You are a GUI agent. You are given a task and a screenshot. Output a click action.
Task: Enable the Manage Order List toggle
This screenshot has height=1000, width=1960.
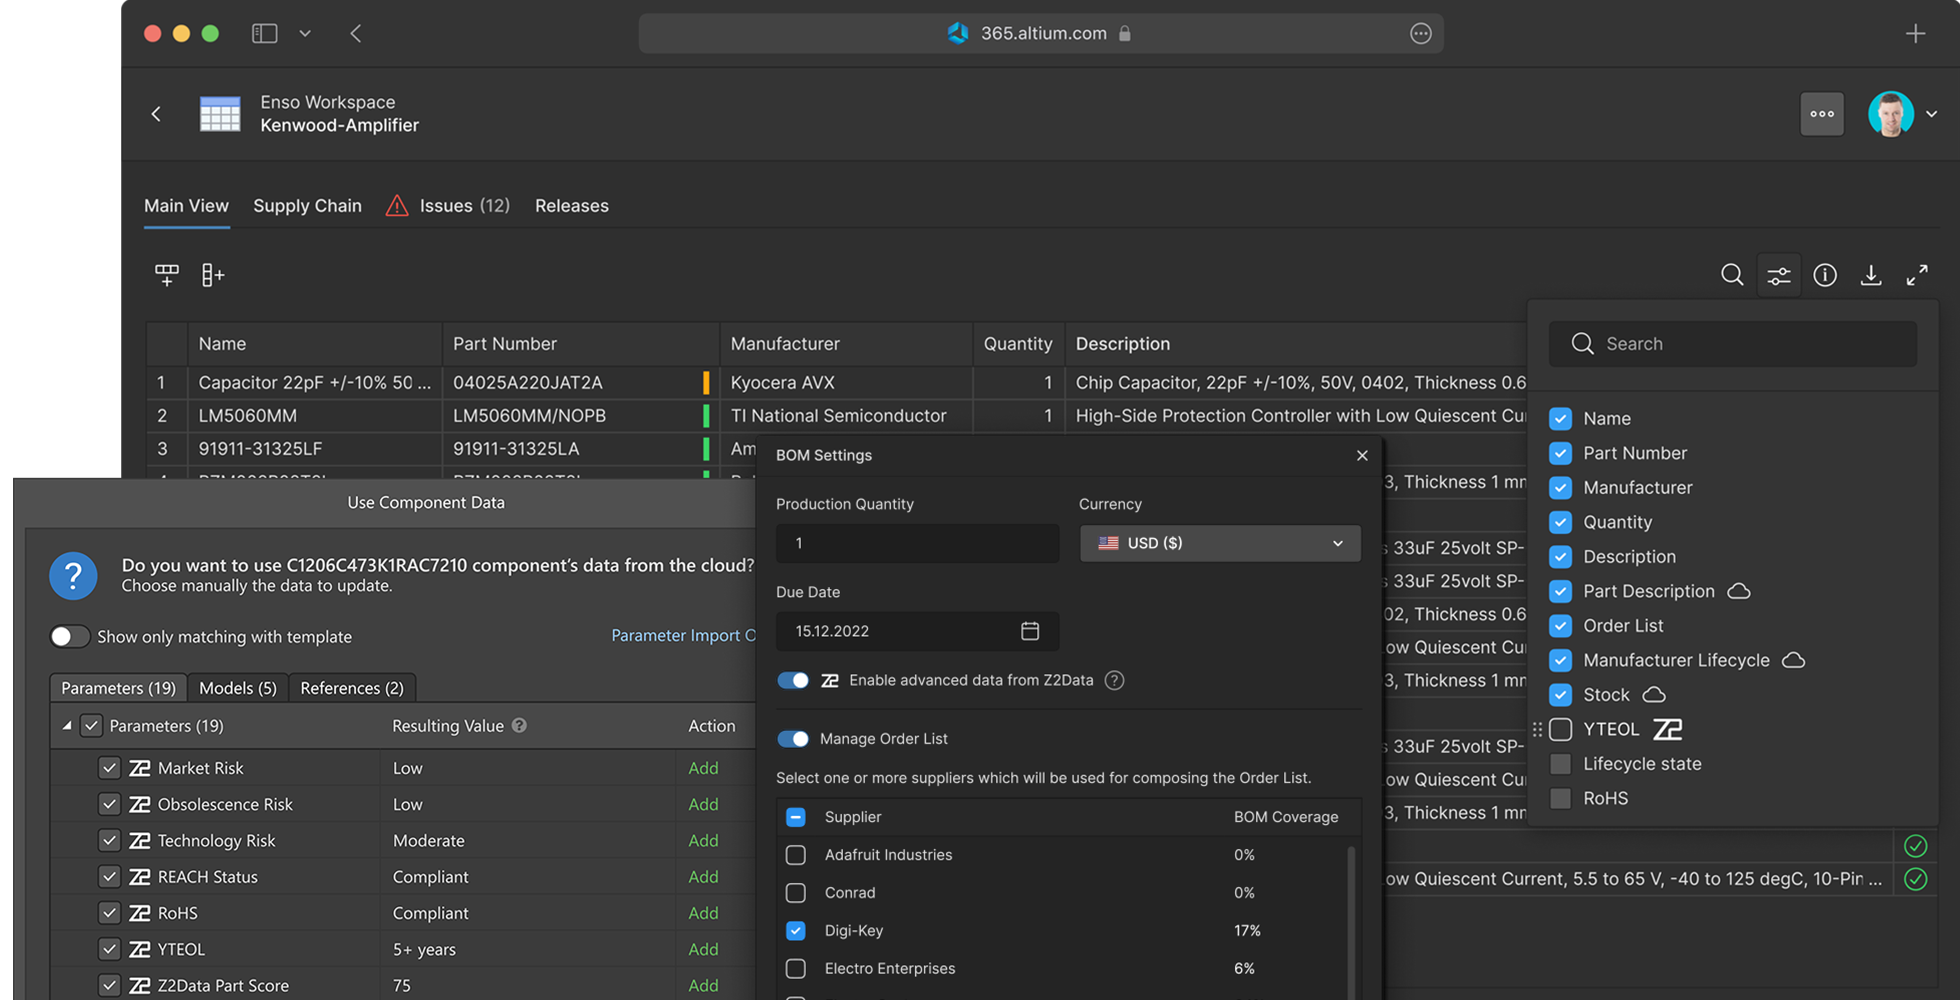[793, 739]
